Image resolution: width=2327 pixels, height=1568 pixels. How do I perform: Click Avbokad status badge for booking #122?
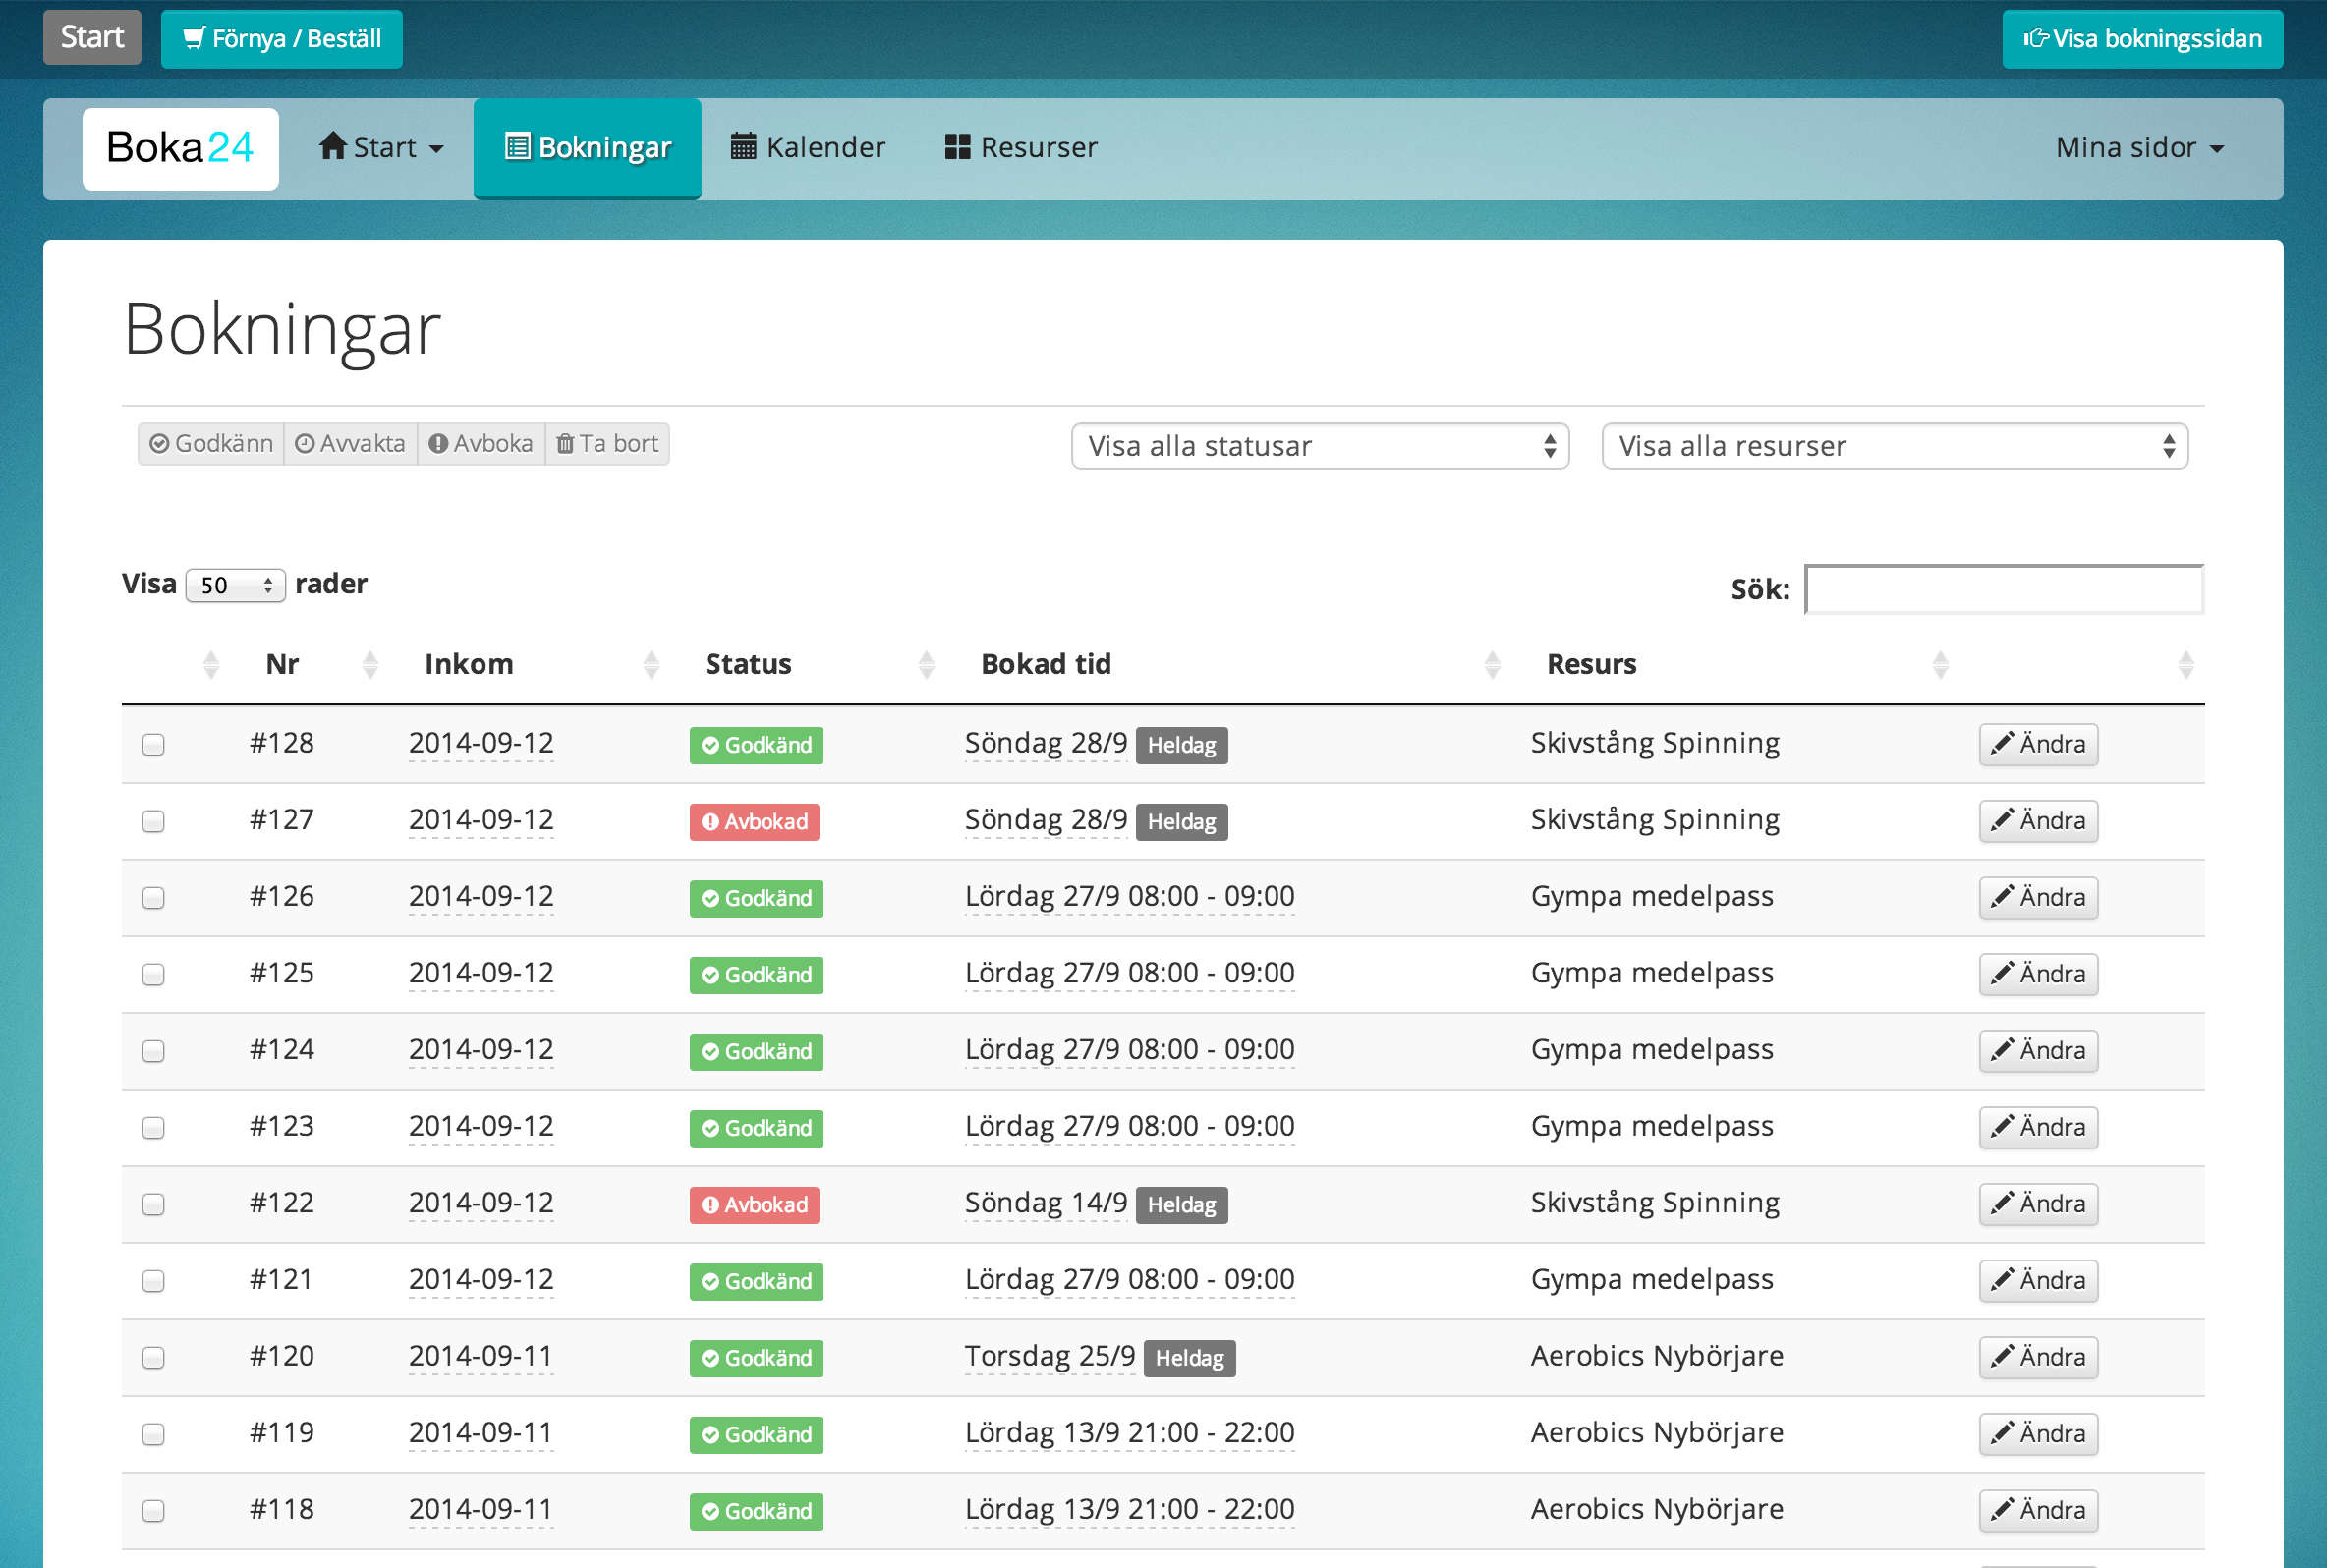click(754, 1205)
